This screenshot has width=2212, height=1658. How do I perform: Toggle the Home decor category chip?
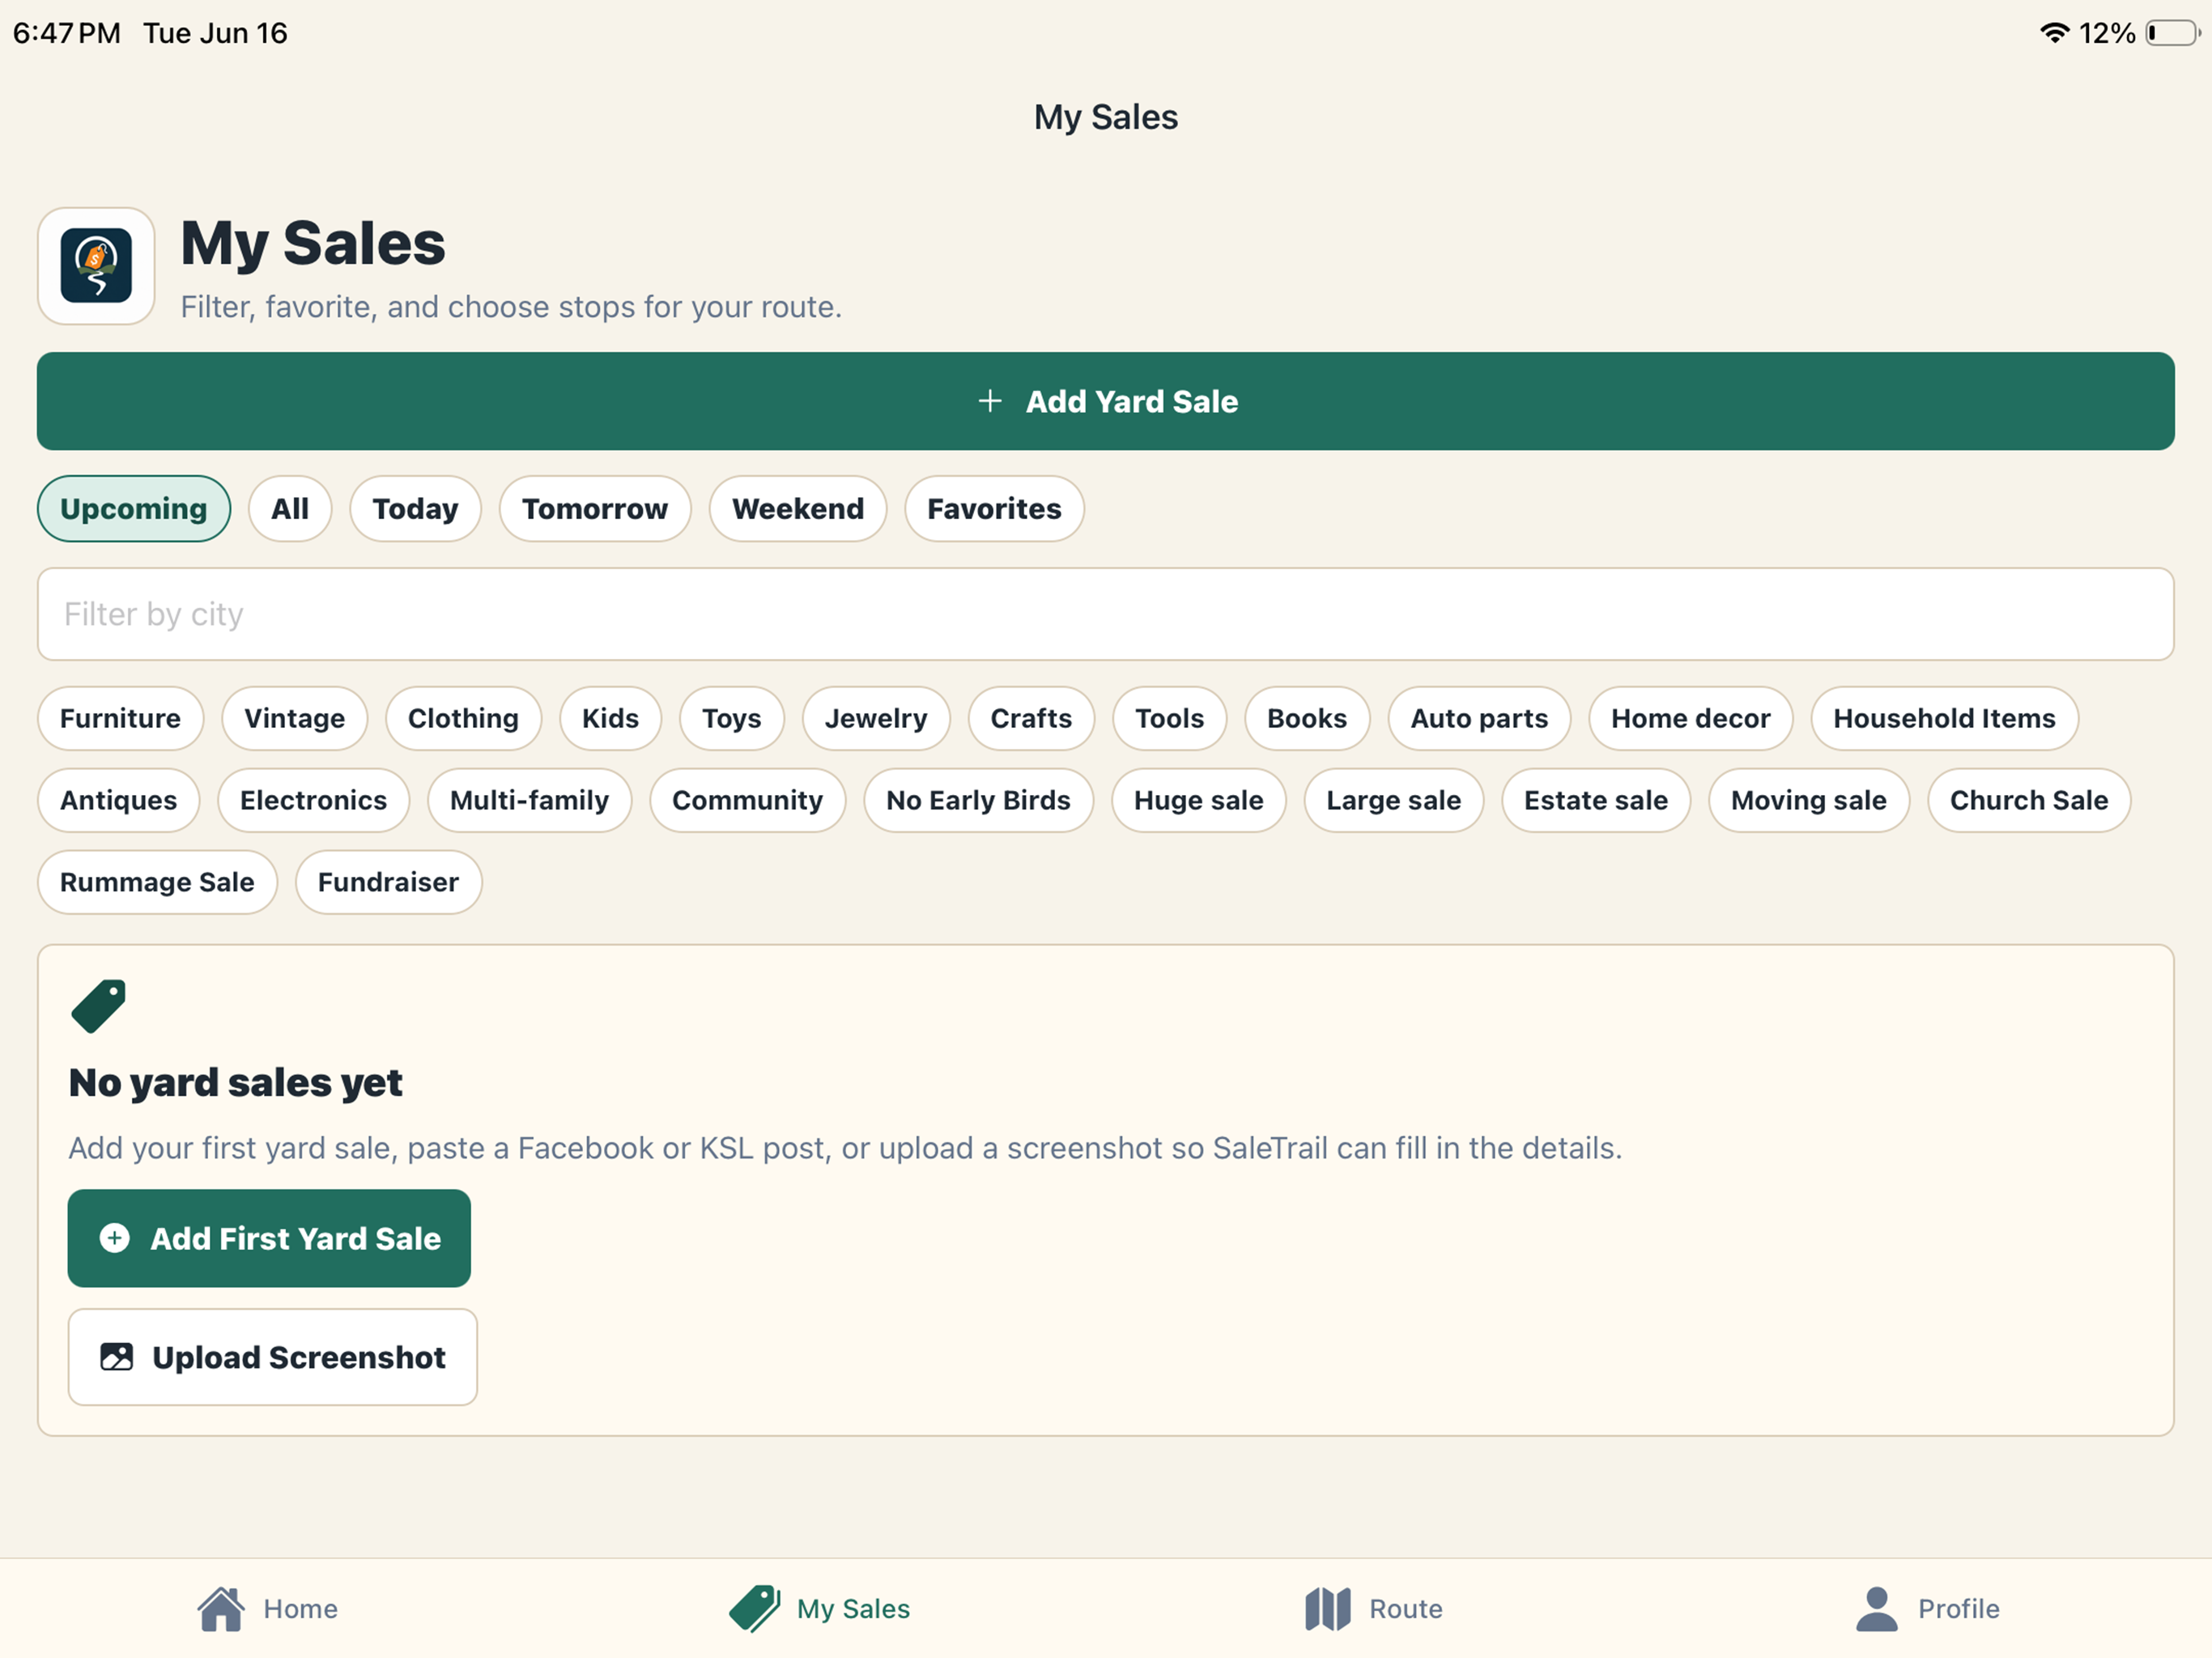[x=1690, y=718]
